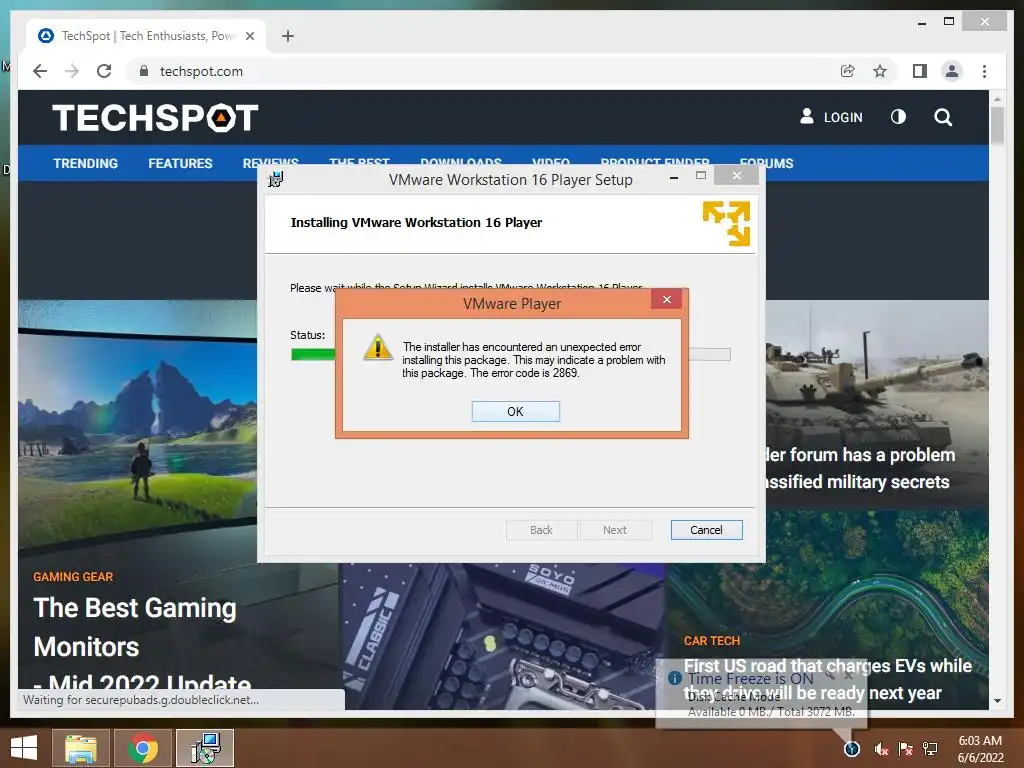Screen dimensions: 1024x768
Task: Open FEATURES menu item
Action: (x=180, y=163)
